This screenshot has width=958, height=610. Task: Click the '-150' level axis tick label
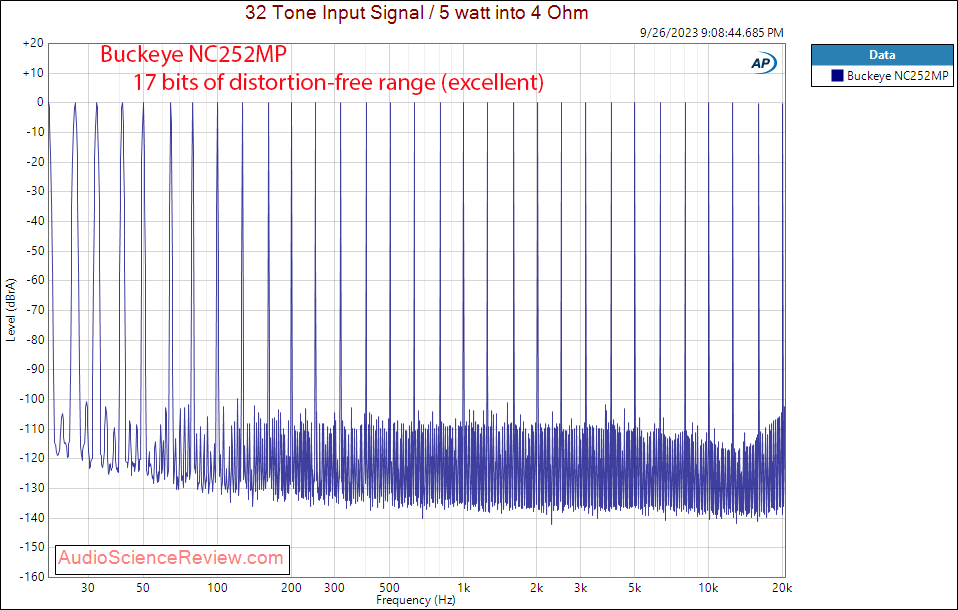pyautogui.click(x=32, y=547)
